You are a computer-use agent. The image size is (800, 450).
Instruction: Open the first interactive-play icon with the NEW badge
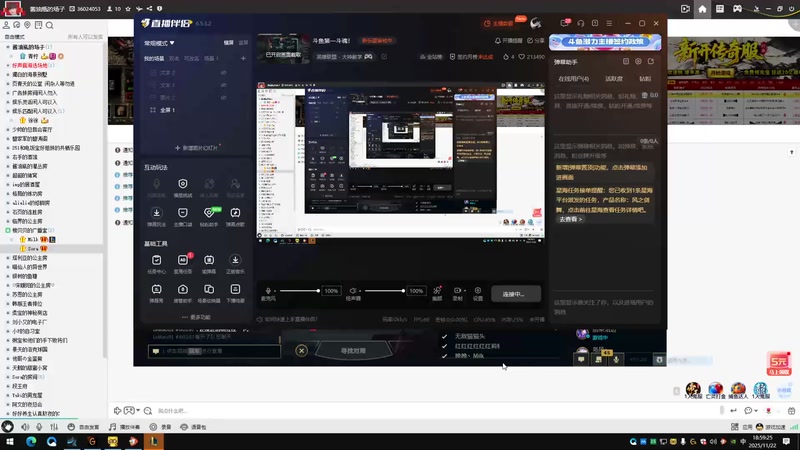(x=209, y=213)
